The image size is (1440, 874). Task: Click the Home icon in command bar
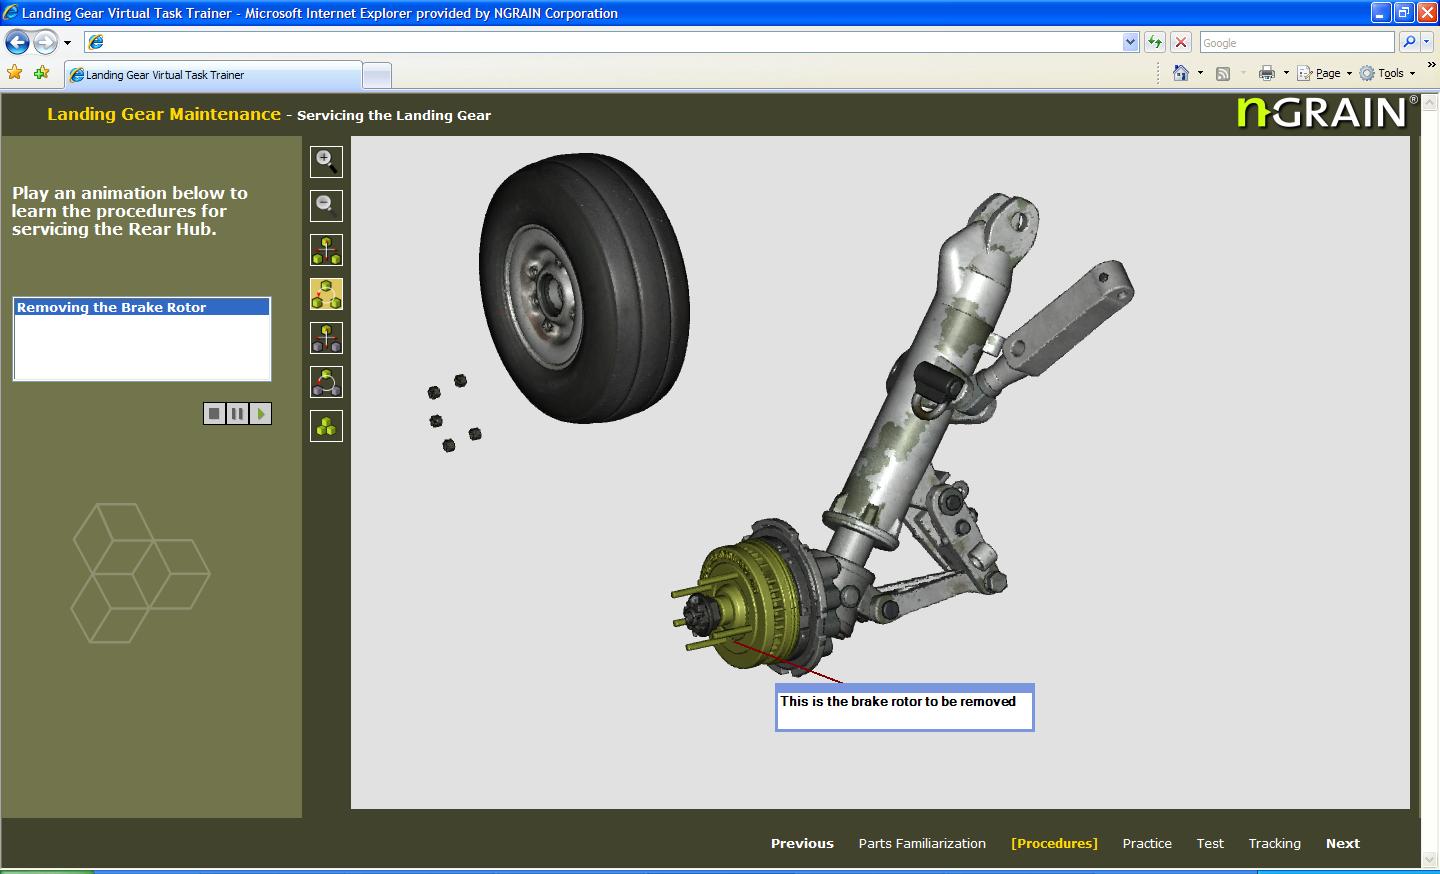1181,73
